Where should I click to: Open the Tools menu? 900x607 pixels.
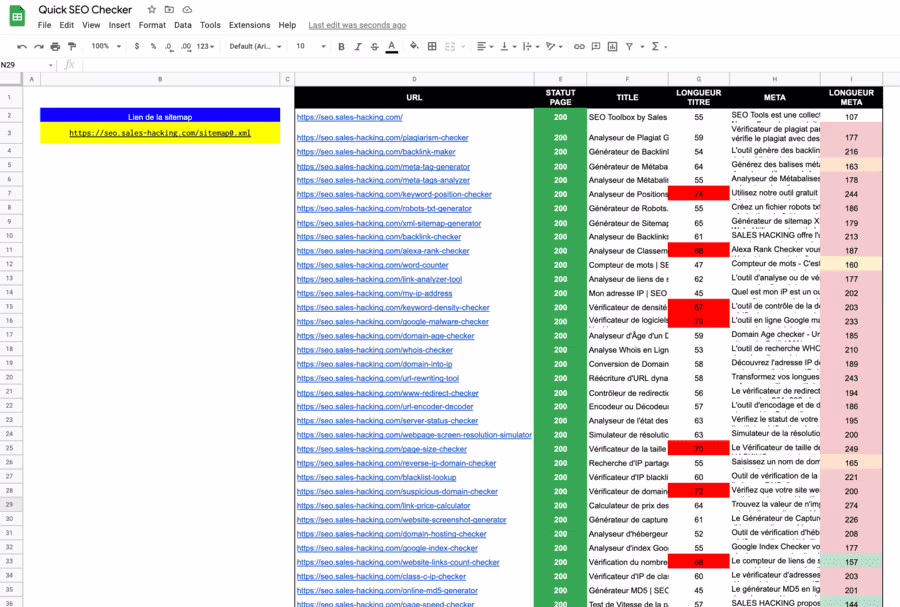pos(210,25)
